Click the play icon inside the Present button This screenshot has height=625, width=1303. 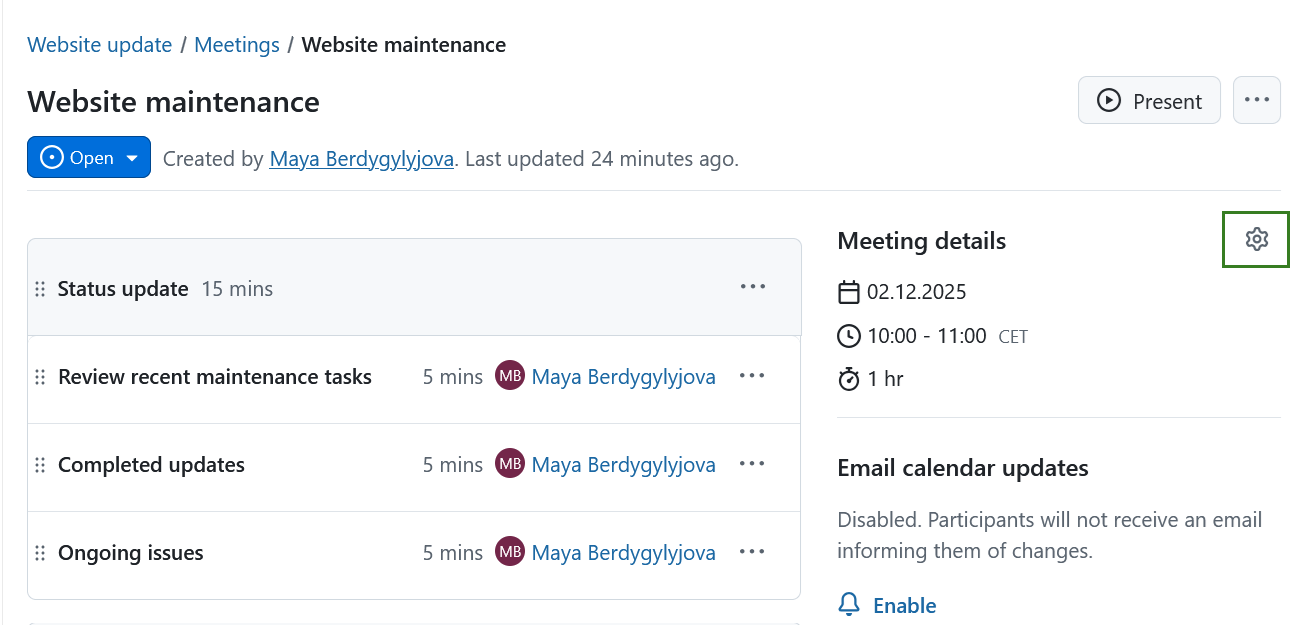(1109, 100)
